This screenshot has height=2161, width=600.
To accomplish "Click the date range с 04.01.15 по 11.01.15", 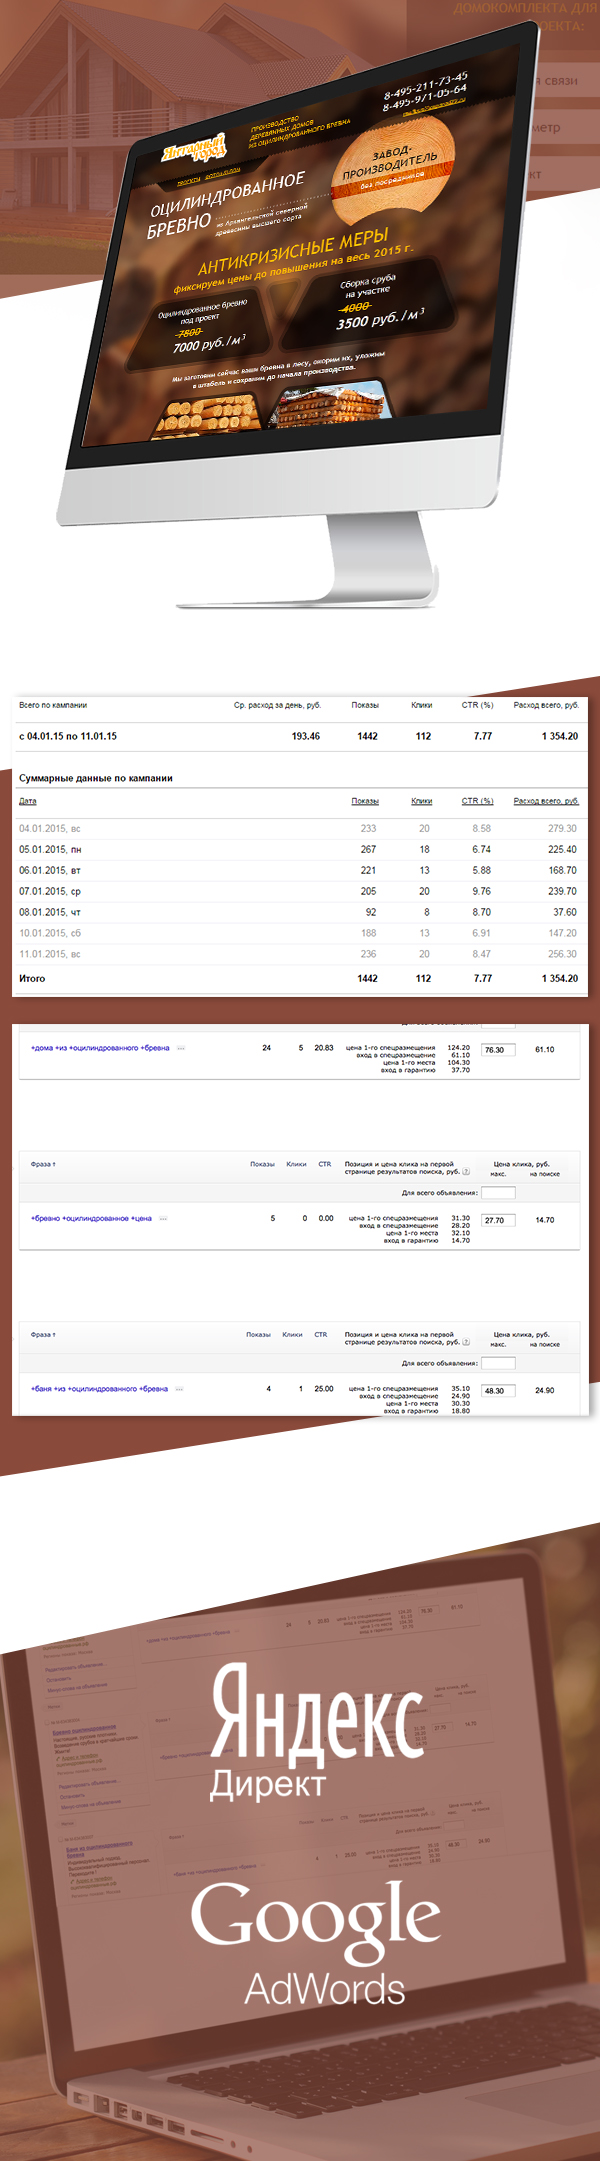I will pyautogui.click(x=68, y=736).
